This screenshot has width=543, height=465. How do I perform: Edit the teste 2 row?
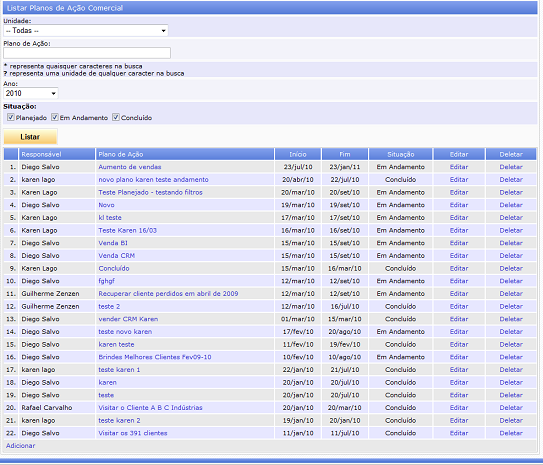(x=459, y=306)
